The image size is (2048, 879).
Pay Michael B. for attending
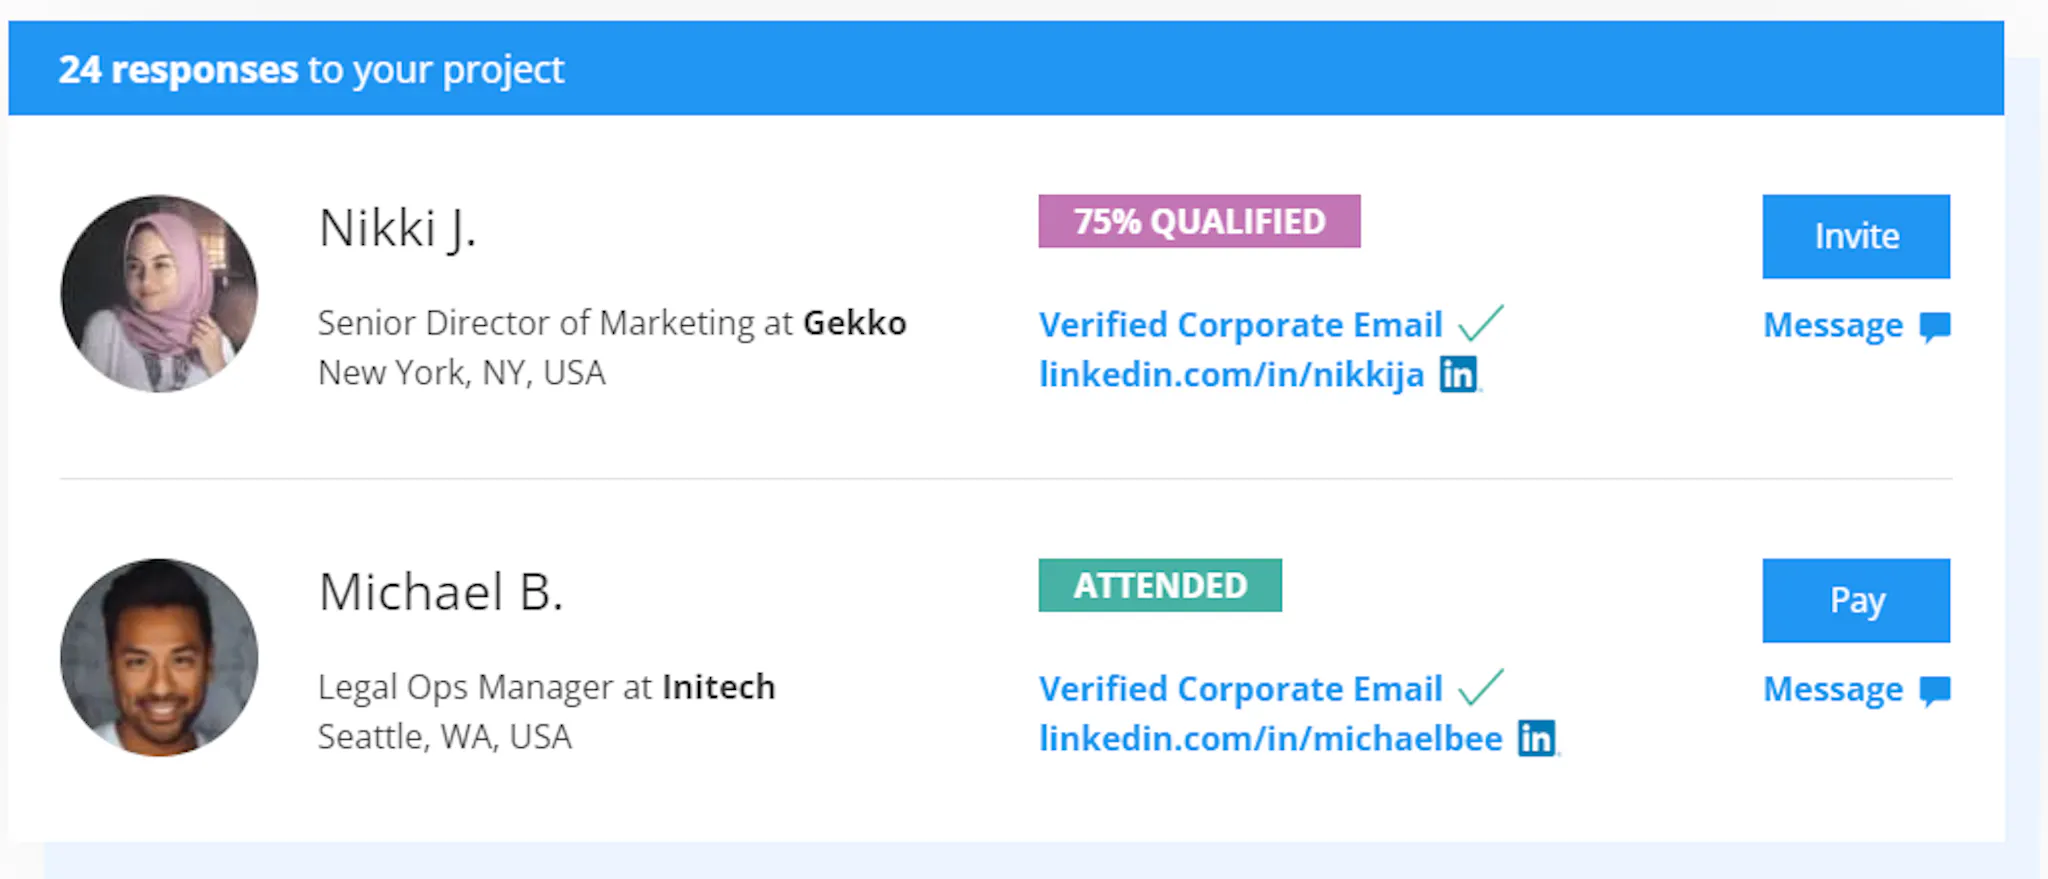point(1856,600)
